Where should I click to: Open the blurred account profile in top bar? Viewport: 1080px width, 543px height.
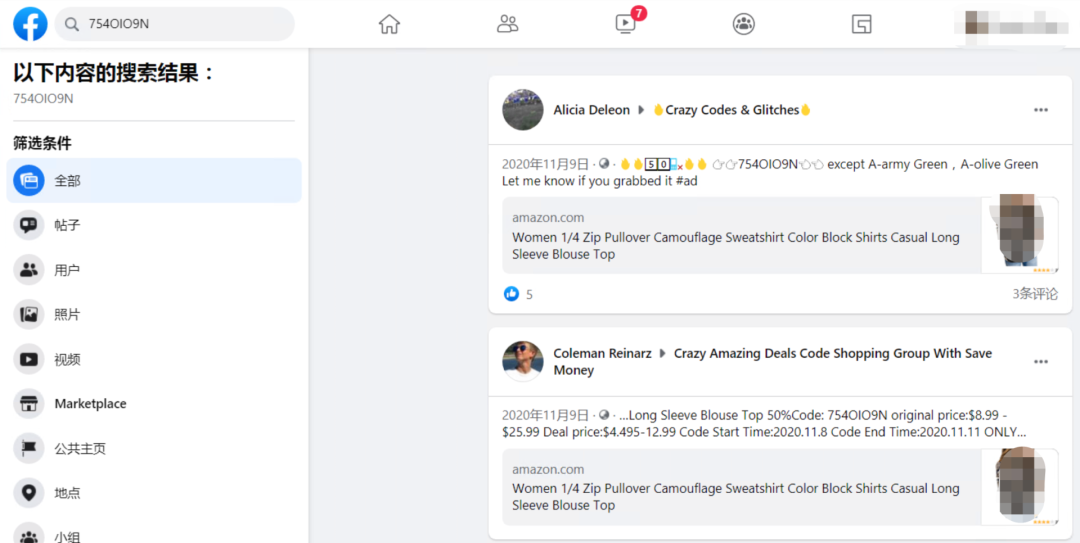pos(1009,26)
